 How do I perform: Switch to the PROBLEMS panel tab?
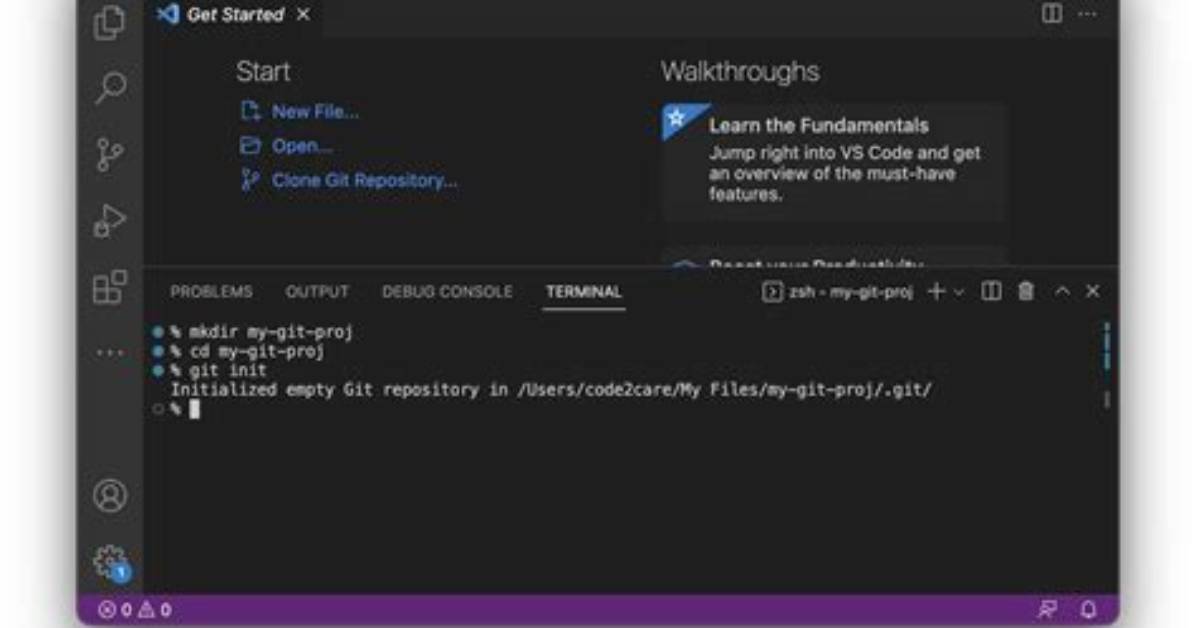point(211,291)
